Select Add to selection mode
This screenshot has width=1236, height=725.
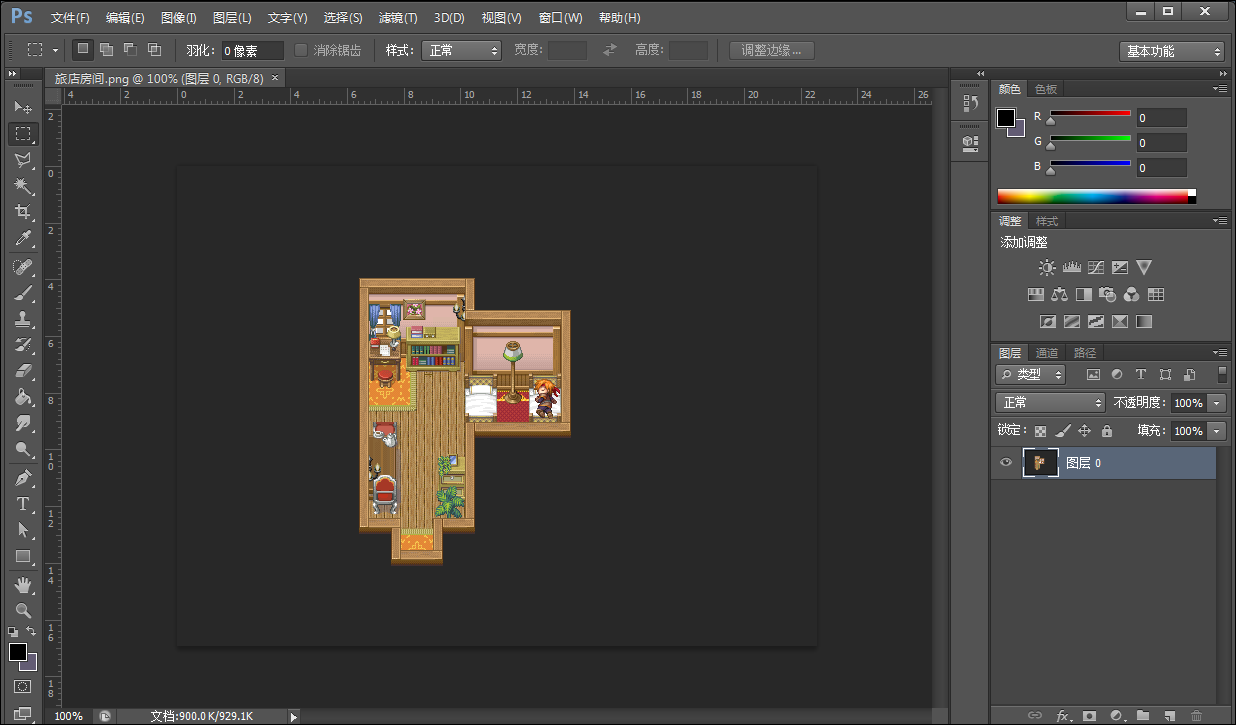click(x=106, y=49)
